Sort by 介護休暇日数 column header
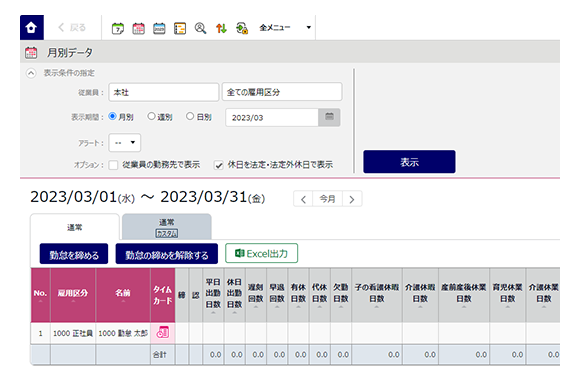The image size is (580, 384). 420,295
